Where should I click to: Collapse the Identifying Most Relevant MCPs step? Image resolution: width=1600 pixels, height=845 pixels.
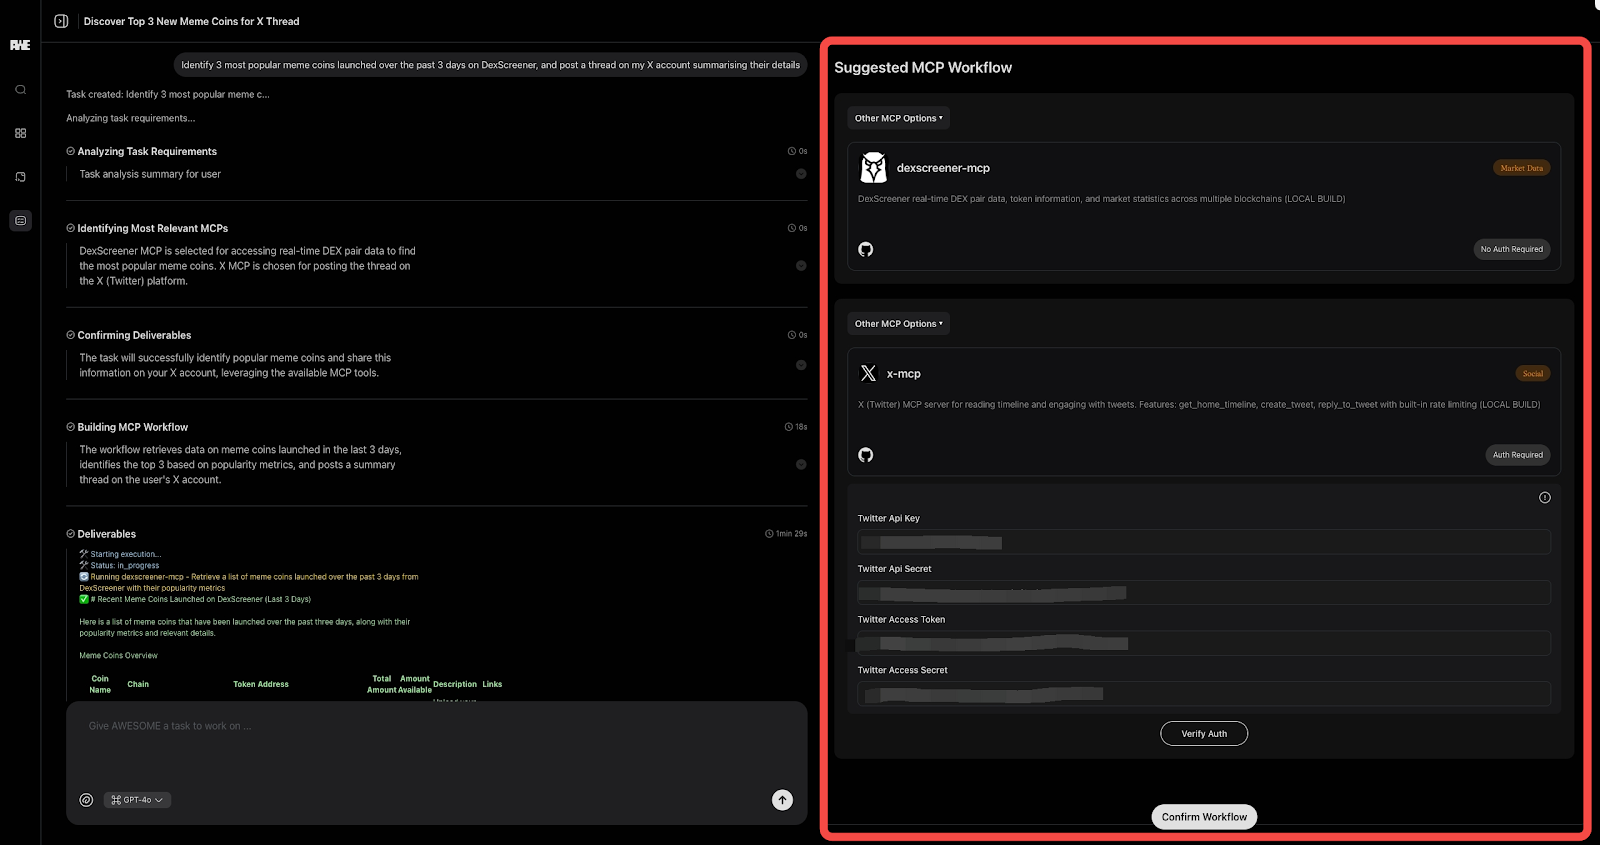point(801,266)
